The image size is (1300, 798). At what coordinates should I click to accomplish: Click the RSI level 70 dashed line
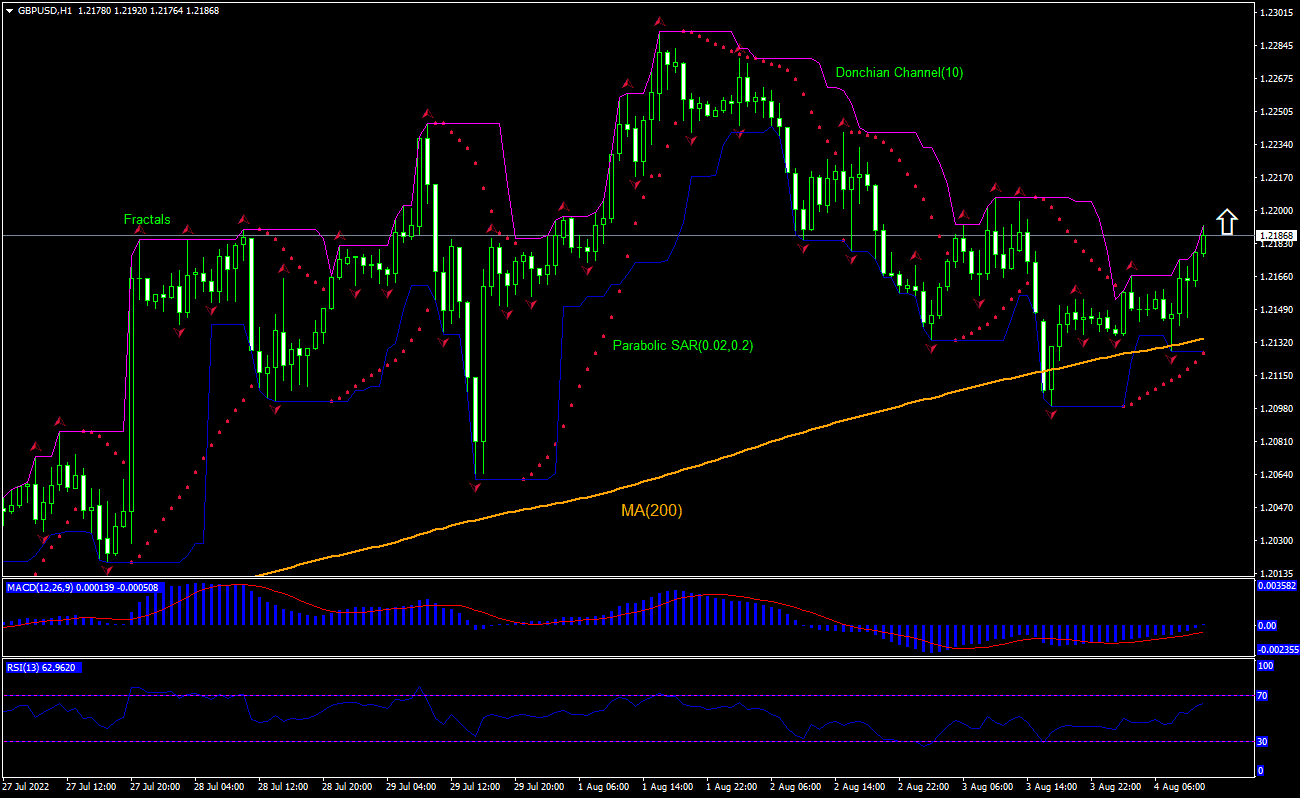pyautogui.click(x=600, y=695)
